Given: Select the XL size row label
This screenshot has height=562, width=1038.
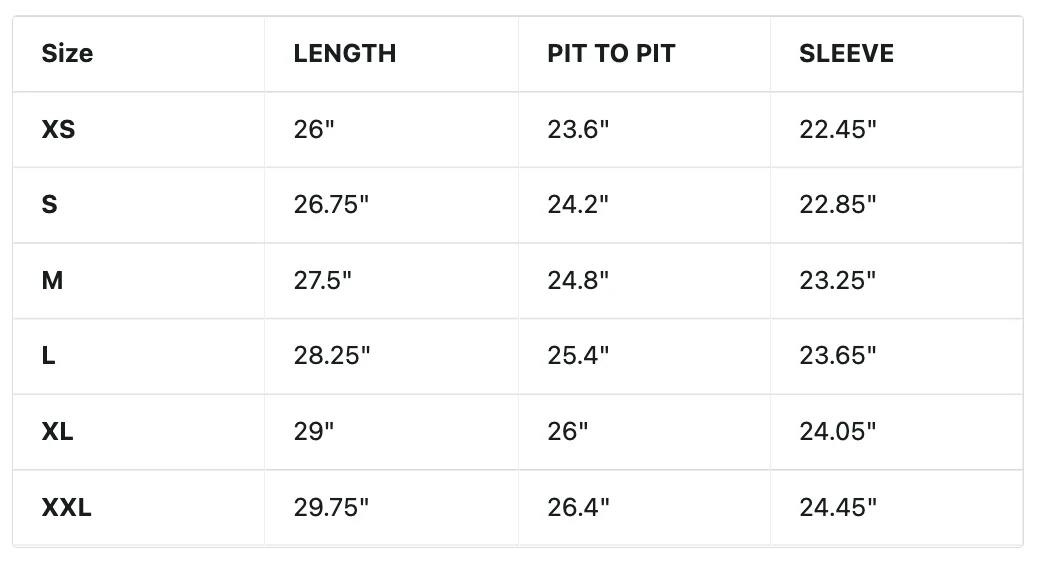Looking at the screenshot, I should pyautogui.click(x=58, y=432).
